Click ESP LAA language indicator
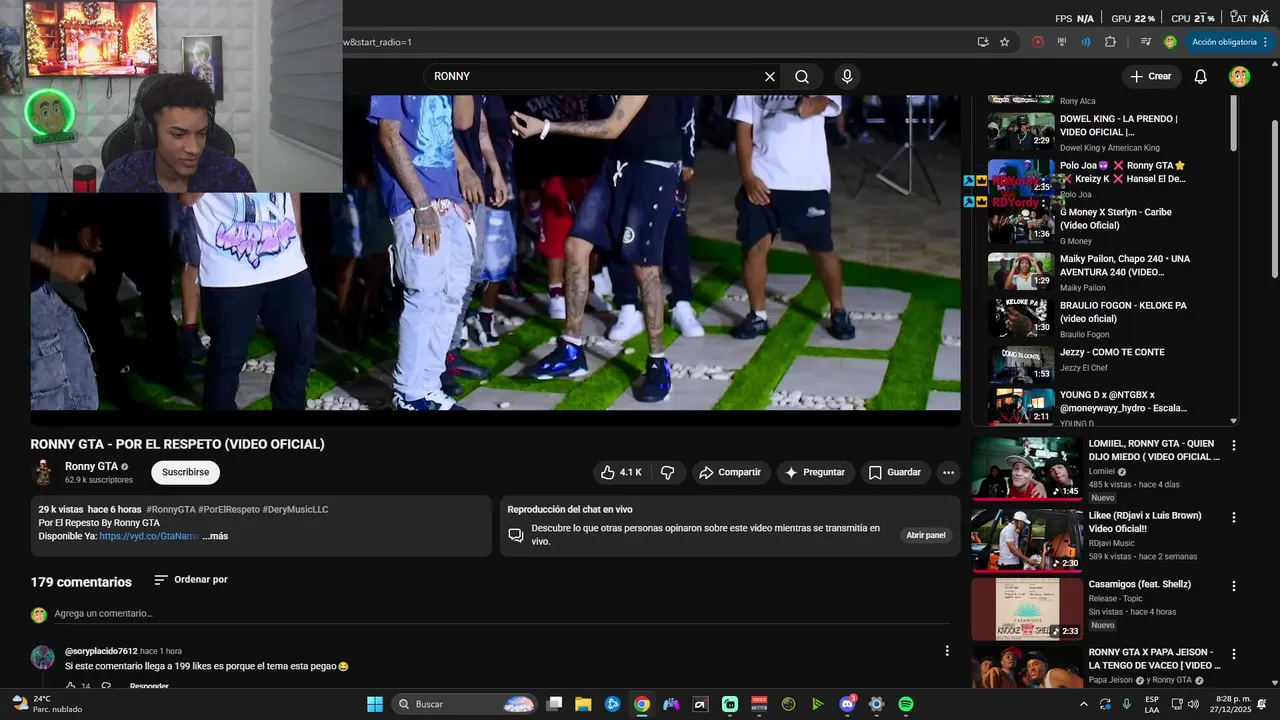 (x=1152, y=704)
